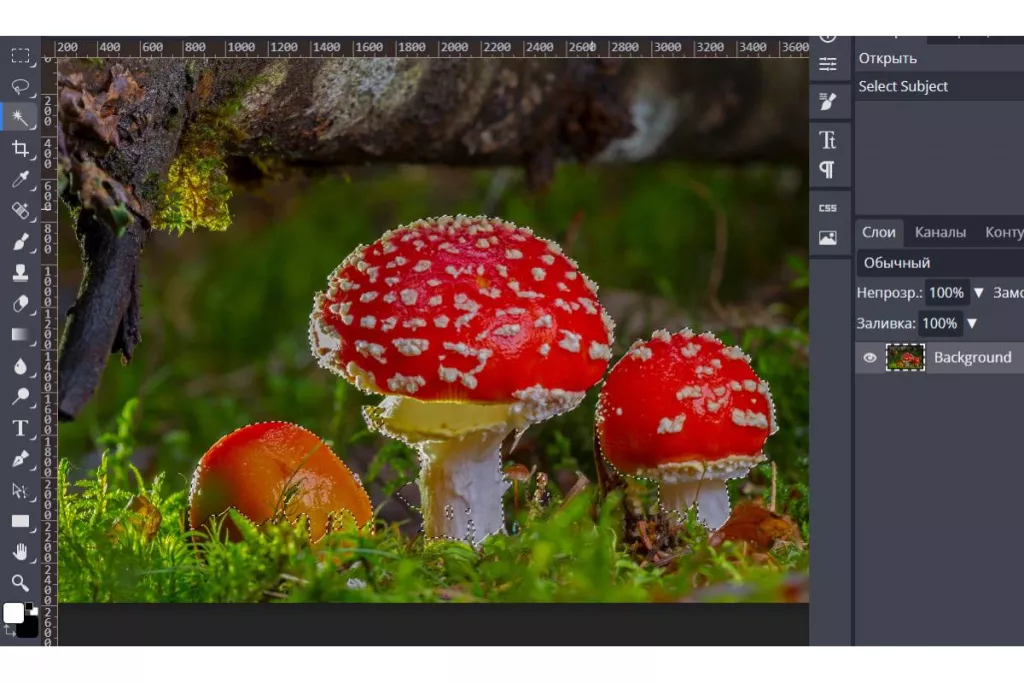The width and height of the screenshot is (1024, 683).
Task: Open the Brush settings panel icon
Action: pyautogui.click(x=828, y=101)
